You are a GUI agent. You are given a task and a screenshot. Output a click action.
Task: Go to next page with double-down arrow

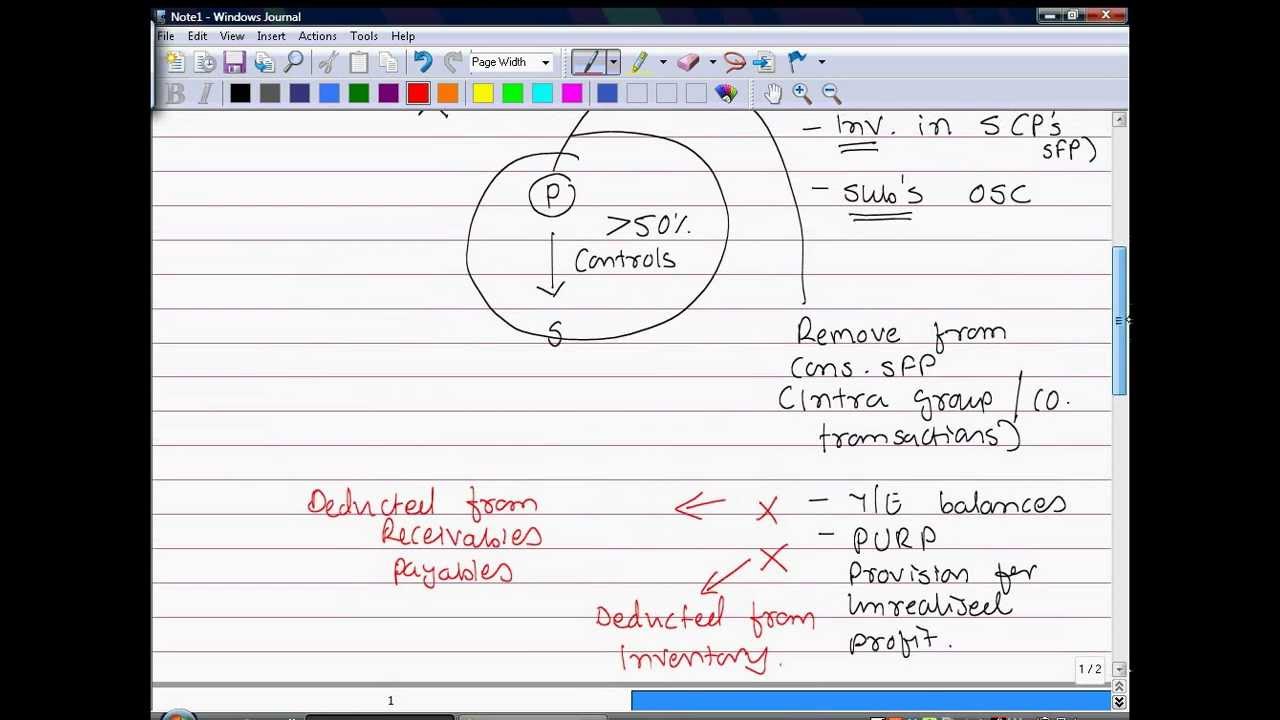click(x=1119, y=703)
